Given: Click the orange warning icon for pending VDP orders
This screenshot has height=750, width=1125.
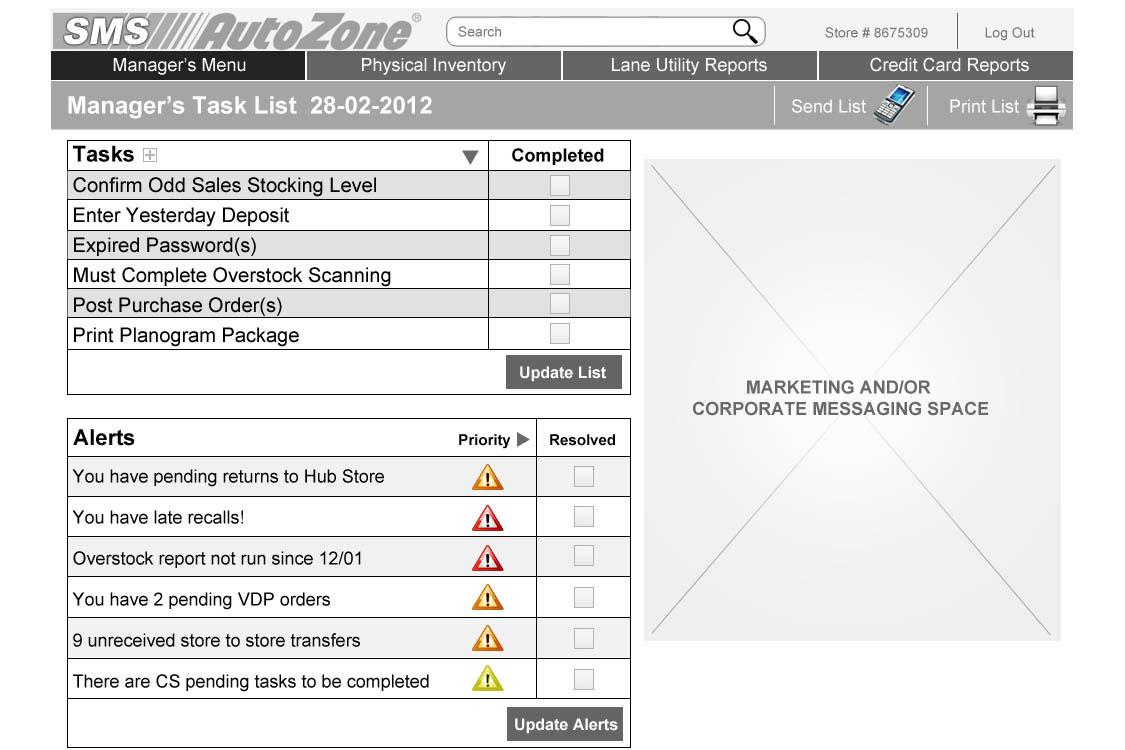Looking at the screenshot, I should tap(487, 598).
